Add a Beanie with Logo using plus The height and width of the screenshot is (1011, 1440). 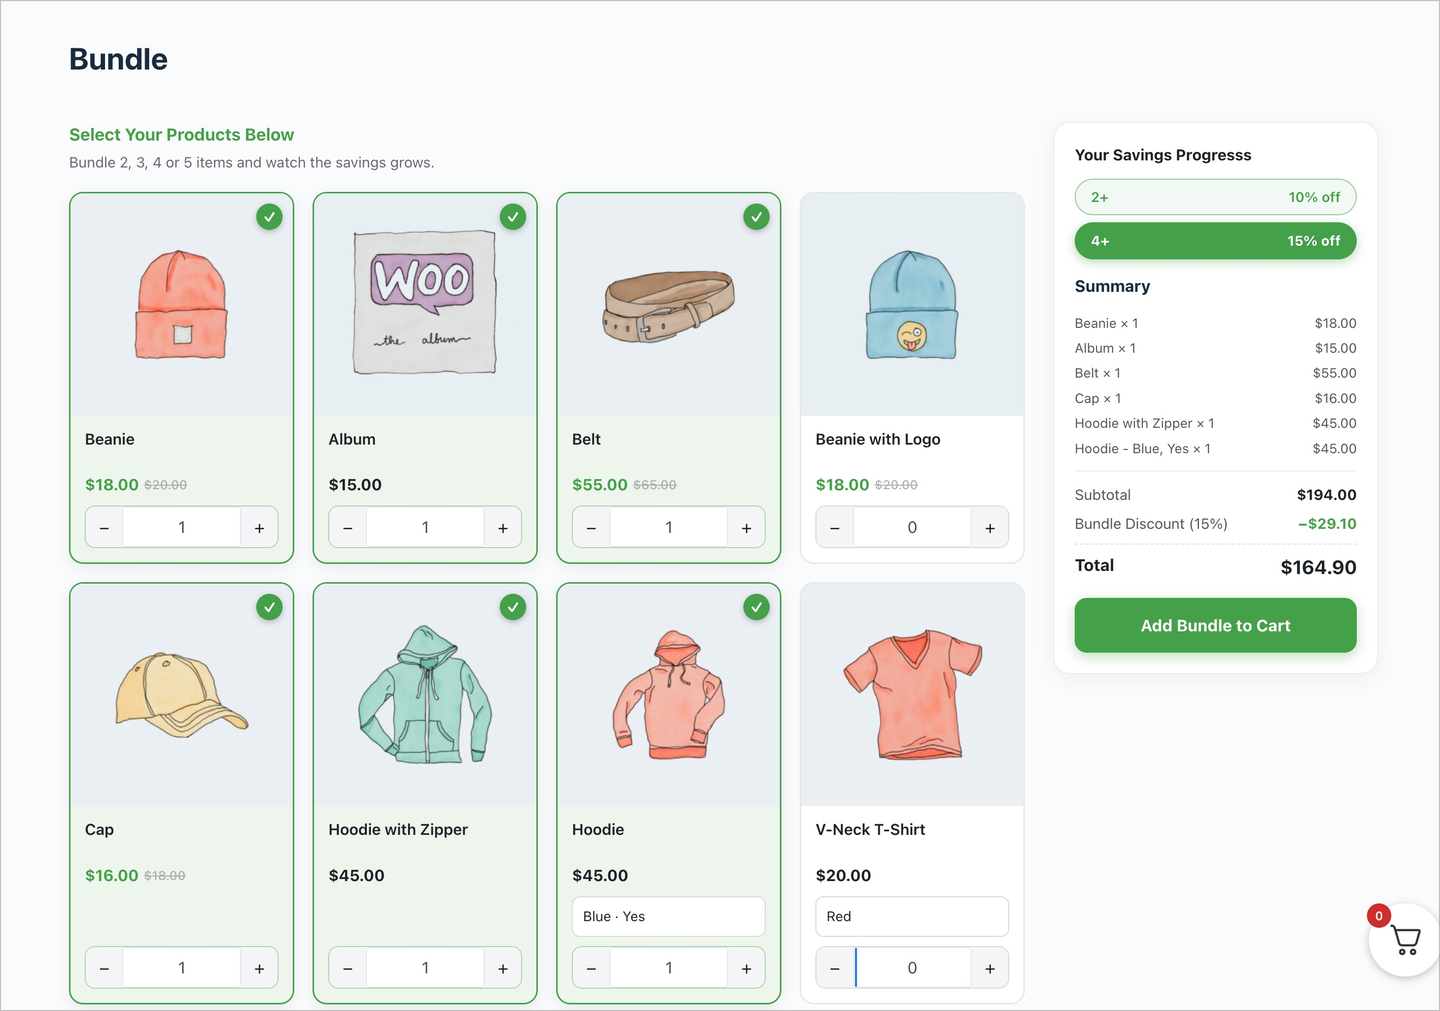pos(990,528)
